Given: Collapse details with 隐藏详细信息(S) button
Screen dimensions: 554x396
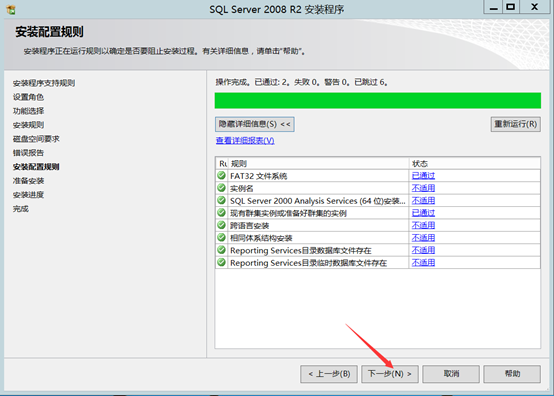Looking at the screenshot, I should [254, 124].
